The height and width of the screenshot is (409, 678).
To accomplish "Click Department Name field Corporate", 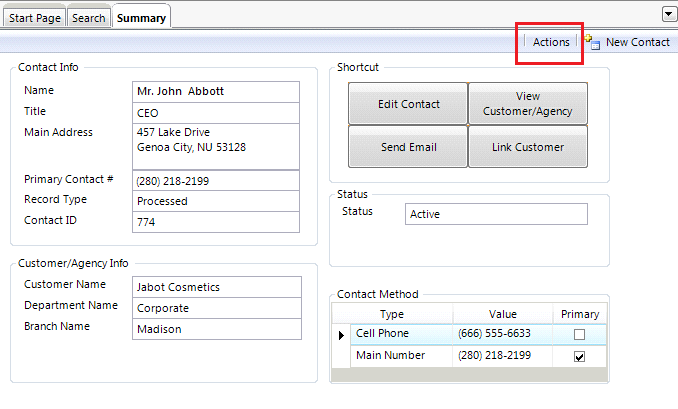I will pos(217,308).
